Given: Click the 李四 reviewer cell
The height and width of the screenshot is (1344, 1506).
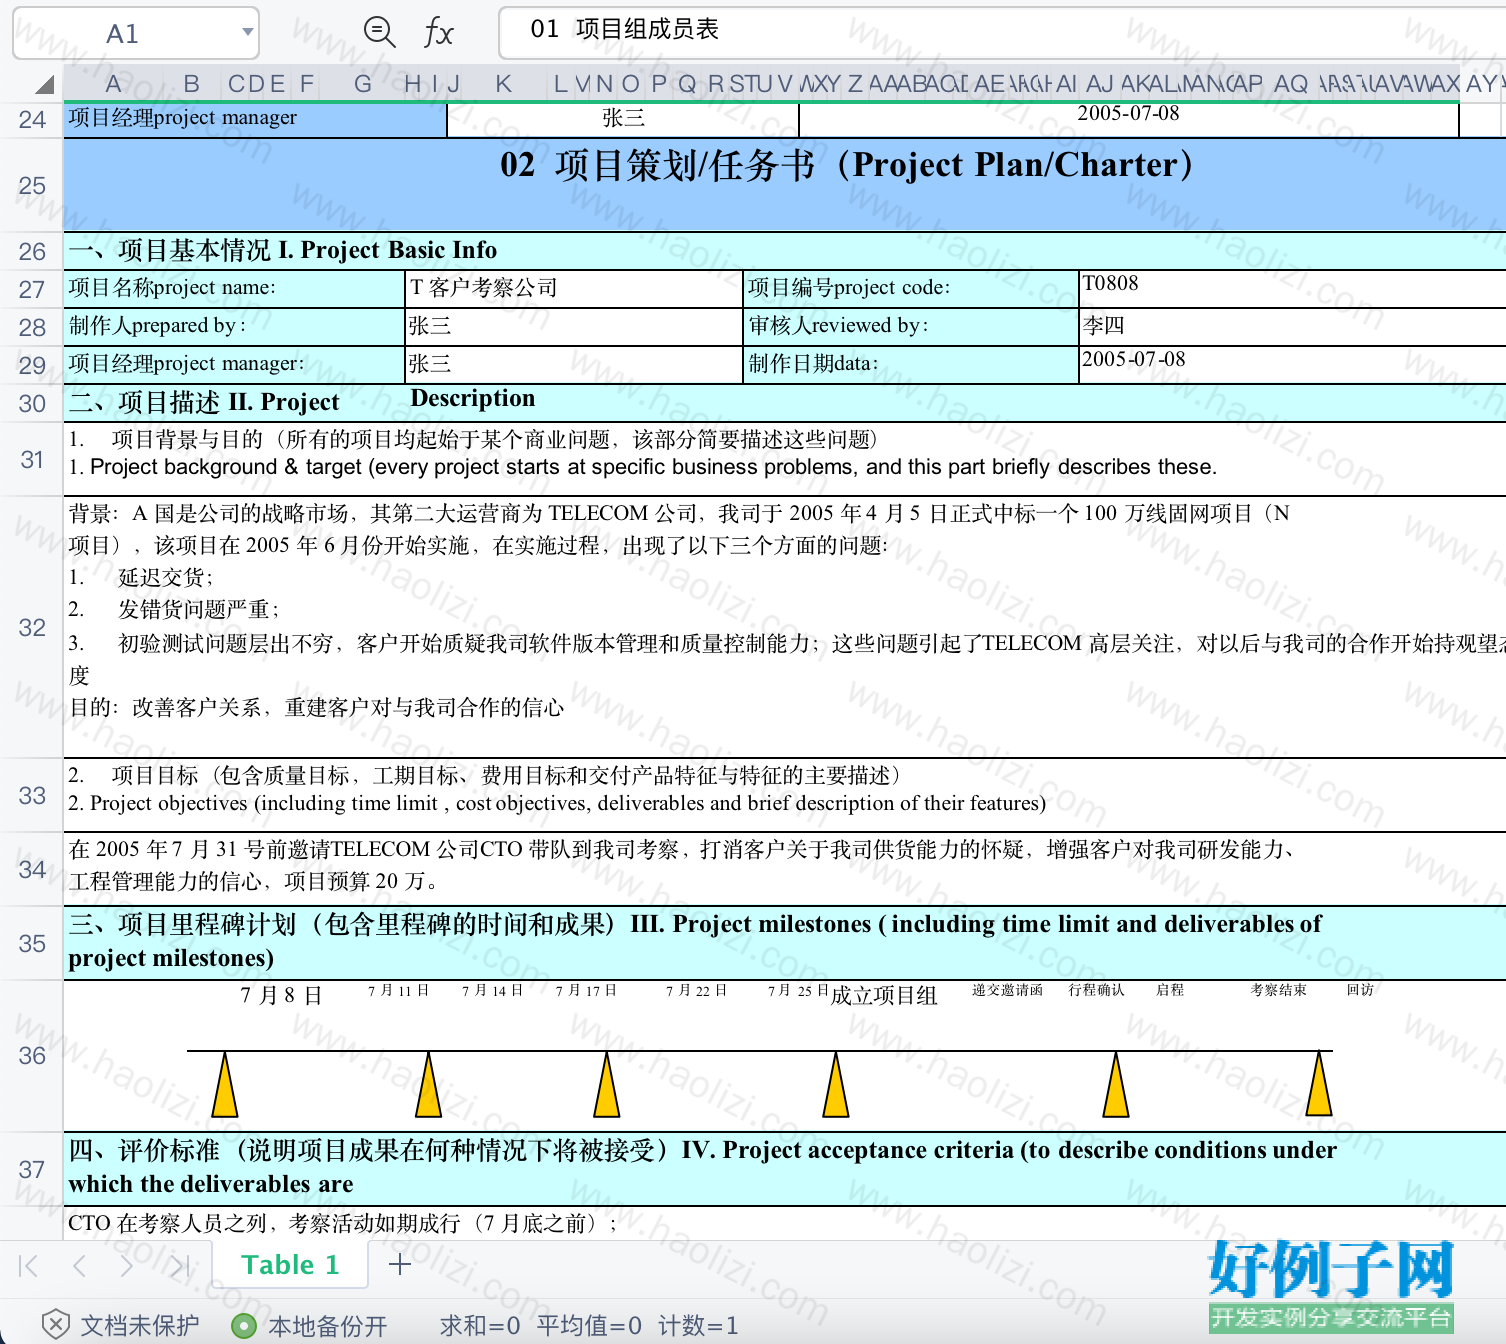Looking at the screenshot, I should [1292, 327].
